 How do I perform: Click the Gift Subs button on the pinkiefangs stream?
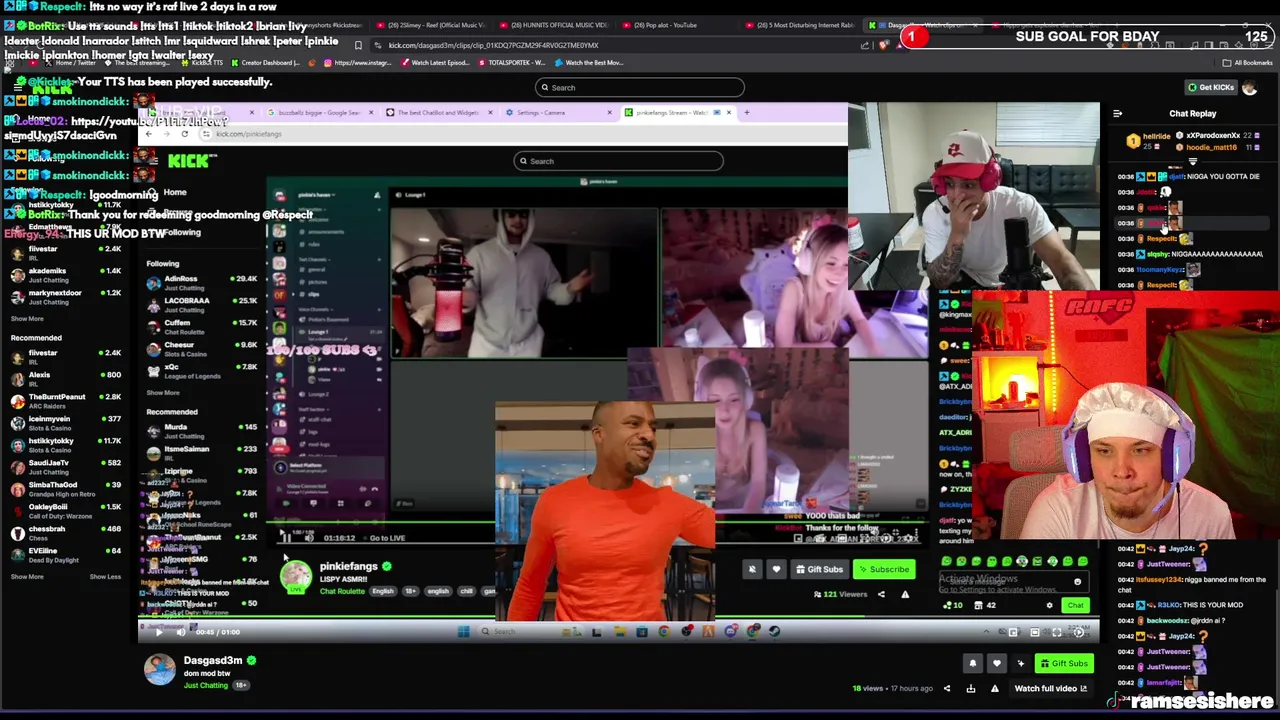click(x=819, y=569)
